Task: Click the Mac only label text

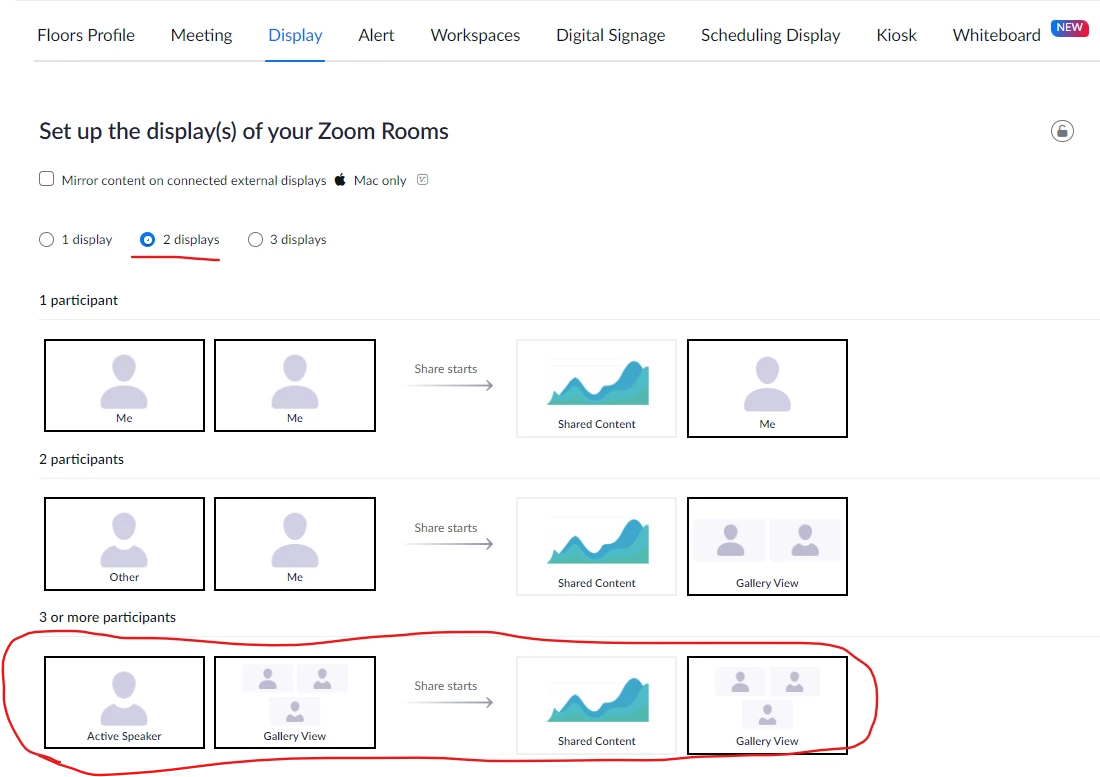Action: [380, 180]
